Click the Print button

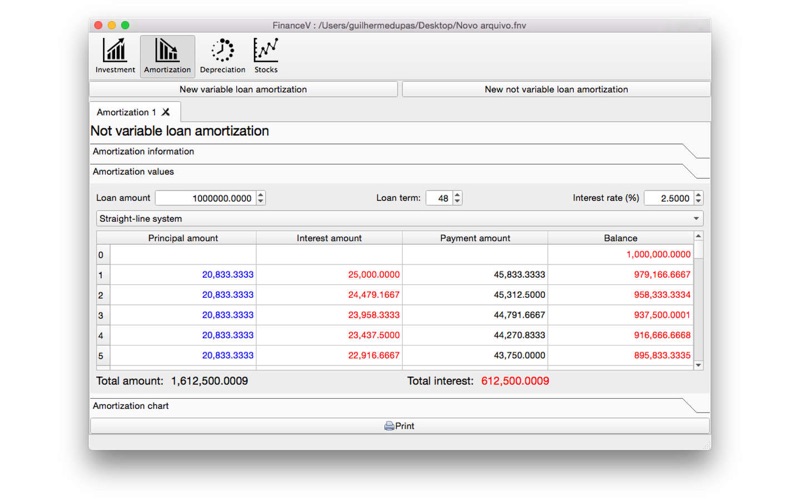pos(399,426)
